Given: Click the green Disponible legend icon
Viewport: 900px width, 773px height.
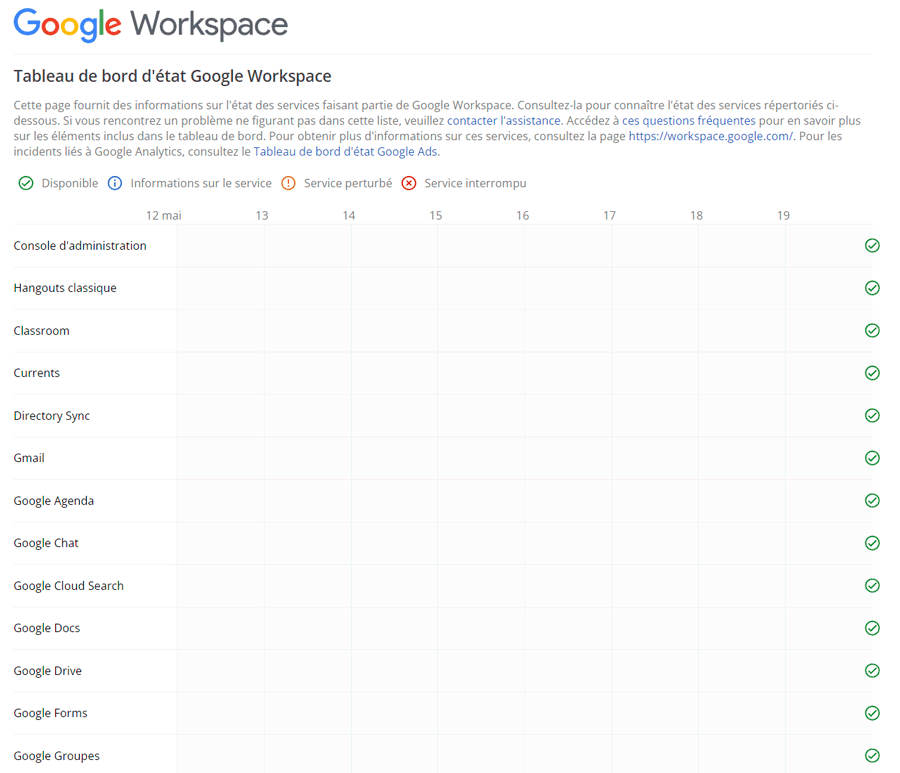Looking at the screenshot, I should pyautogui.click(x=26, y=183).
